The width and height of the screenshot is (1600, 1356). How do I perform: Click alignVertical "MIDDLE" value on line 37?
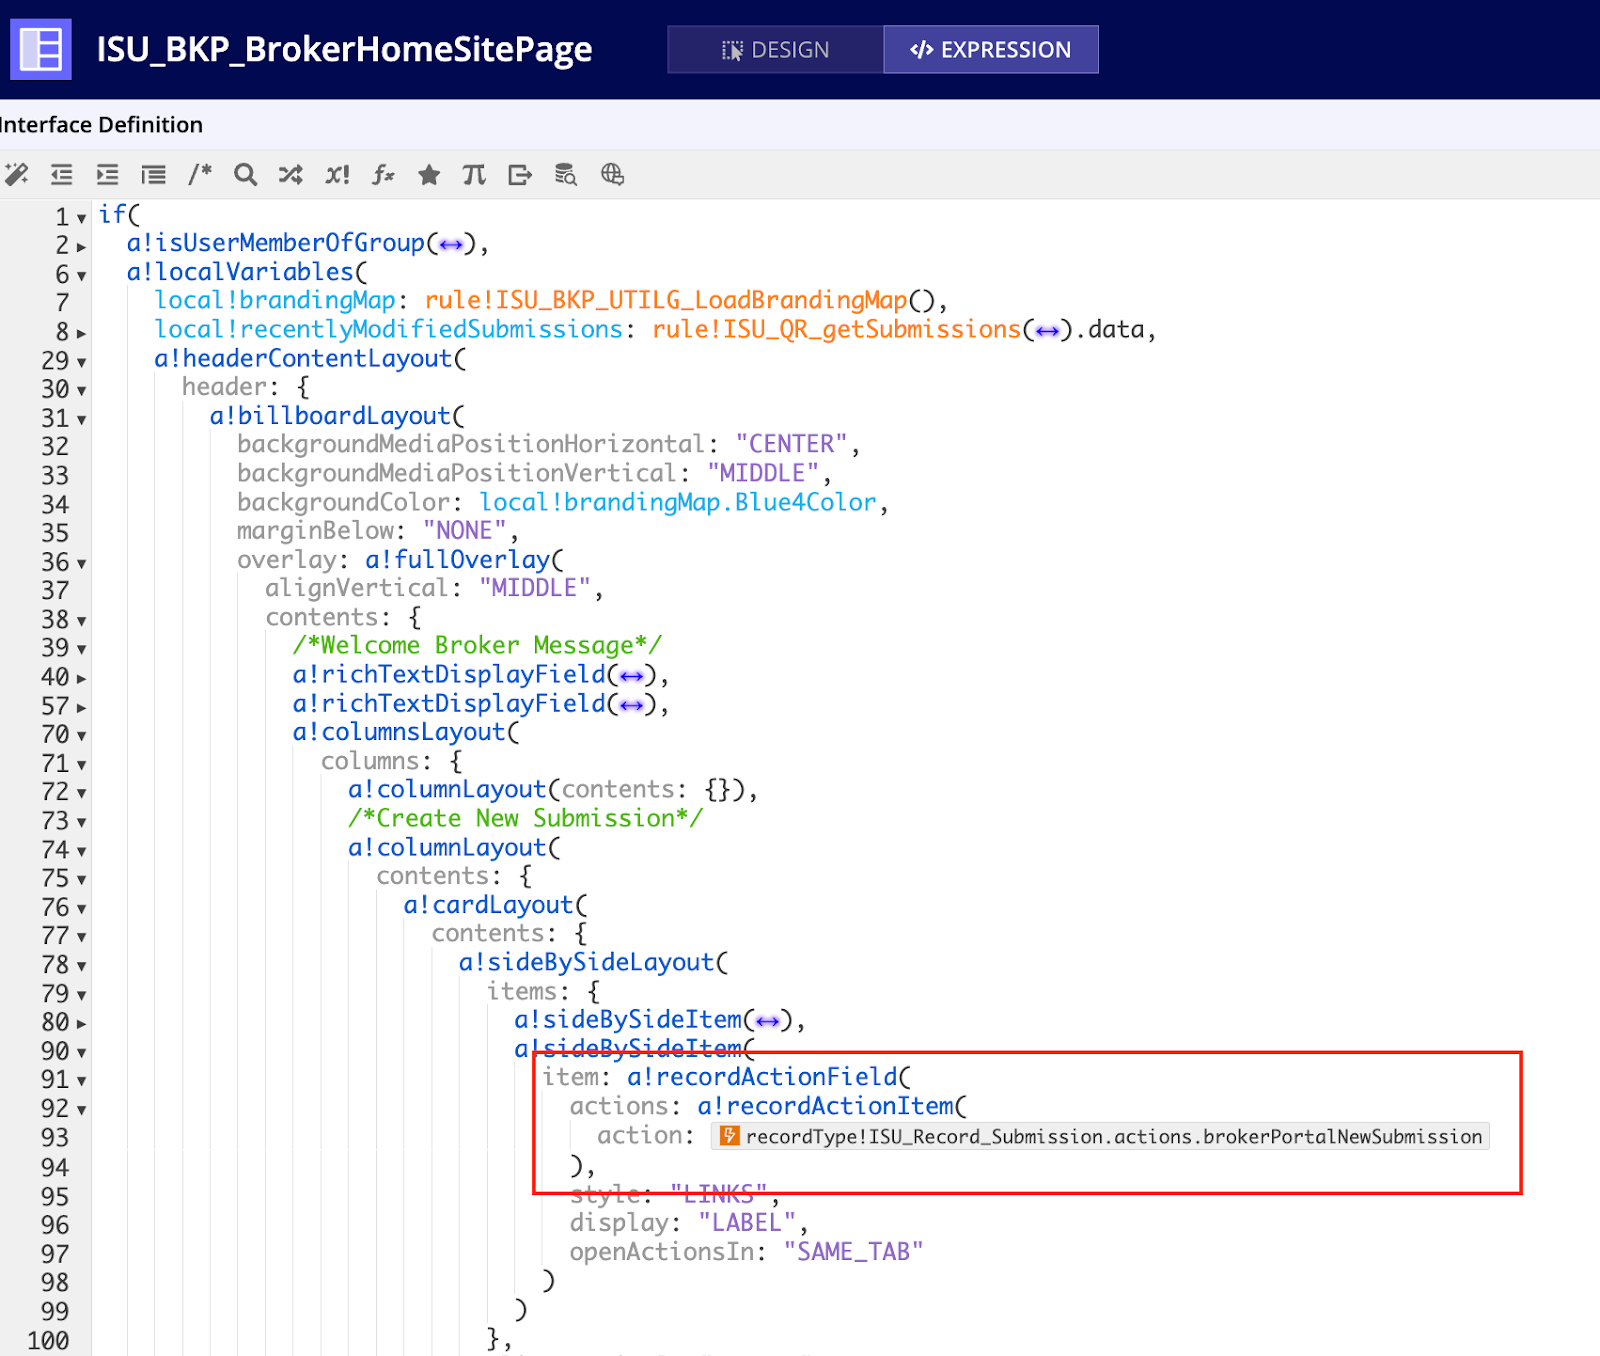[x=535, y=588]
